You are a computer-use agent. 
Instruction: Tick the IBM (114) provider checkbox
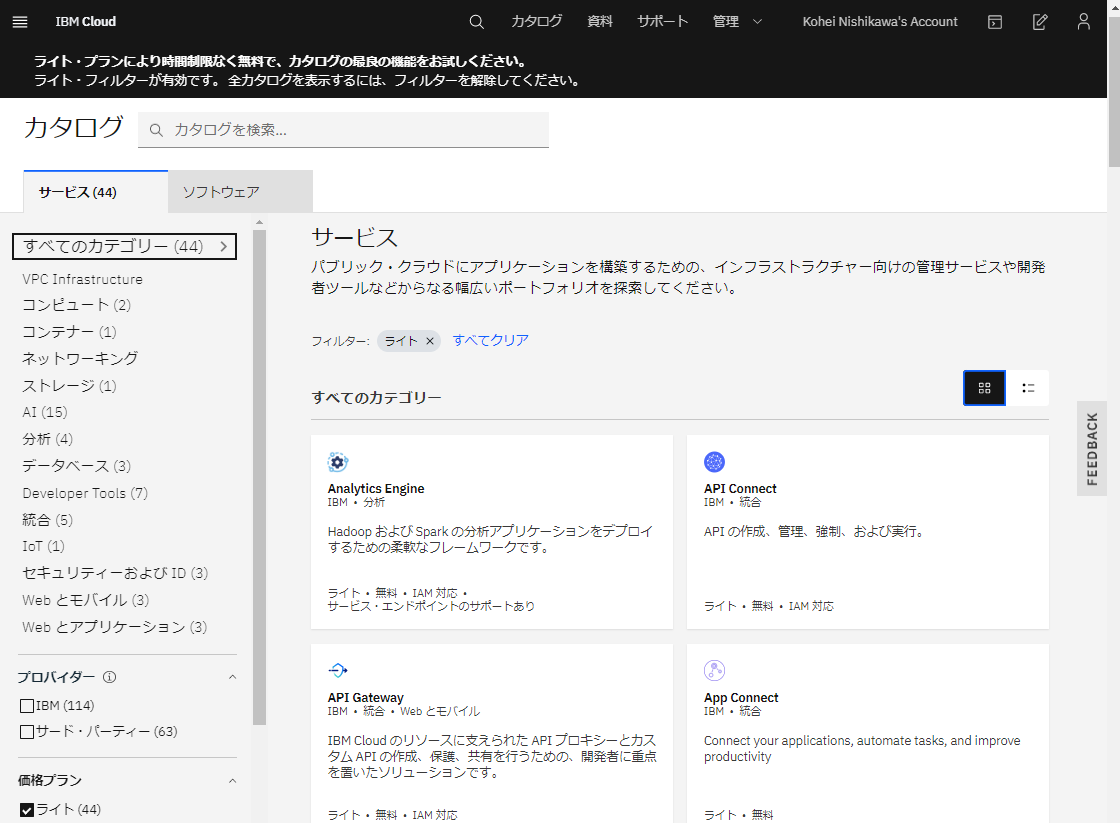click(27, 706)
